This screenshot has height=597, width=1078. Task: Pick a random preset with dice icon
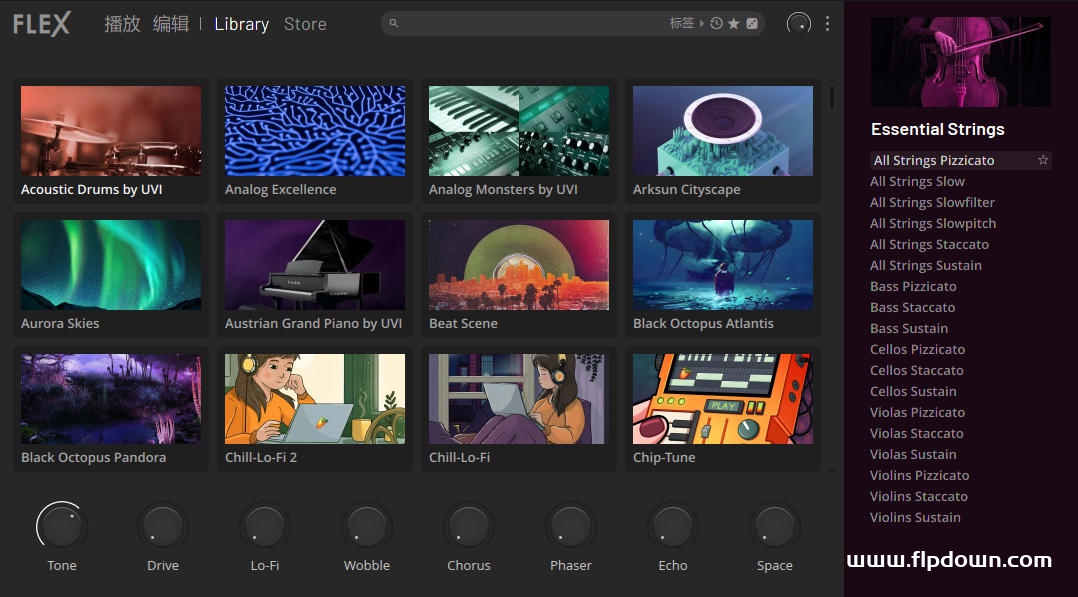752,23
